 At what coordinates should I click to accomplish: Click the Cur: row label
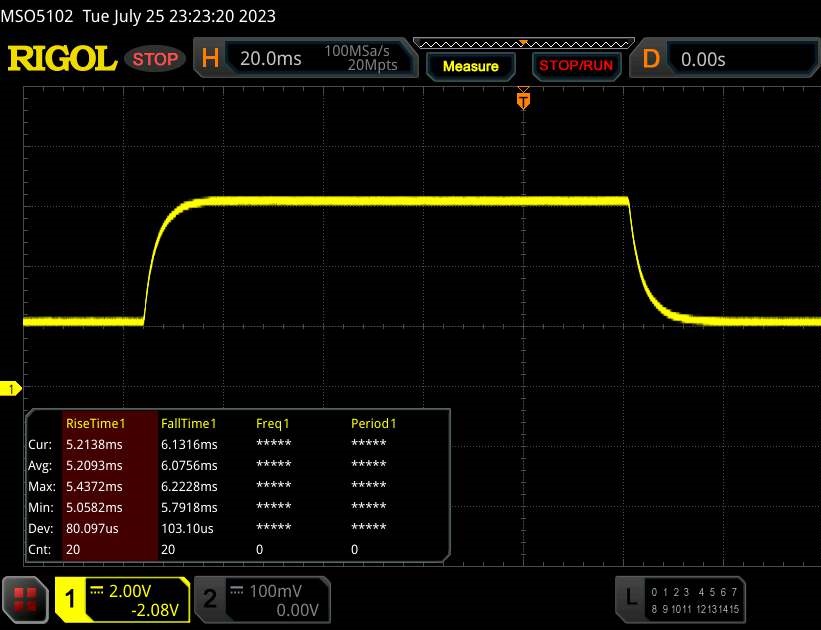tap(40, 445)
